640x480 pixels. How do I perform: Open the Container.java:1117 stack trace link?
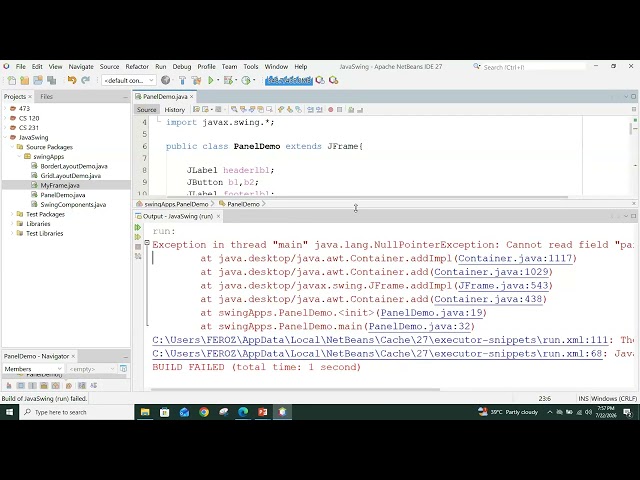coord(515,258)
